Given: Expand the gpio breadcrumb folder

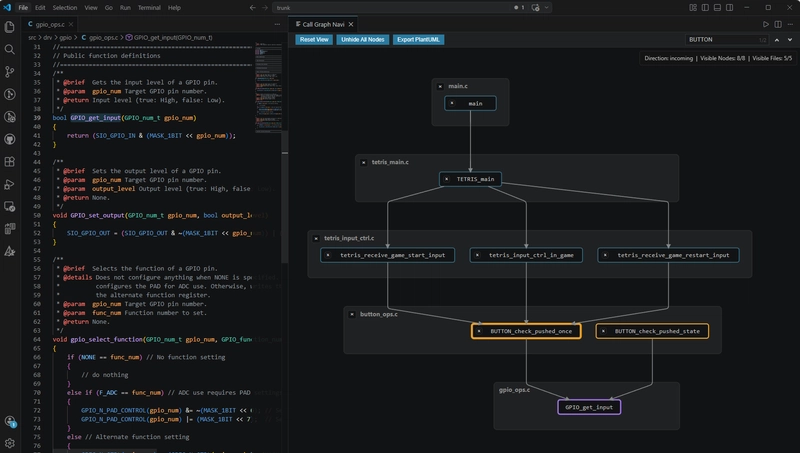Looking at the screenshot, I should coord(65,37).
